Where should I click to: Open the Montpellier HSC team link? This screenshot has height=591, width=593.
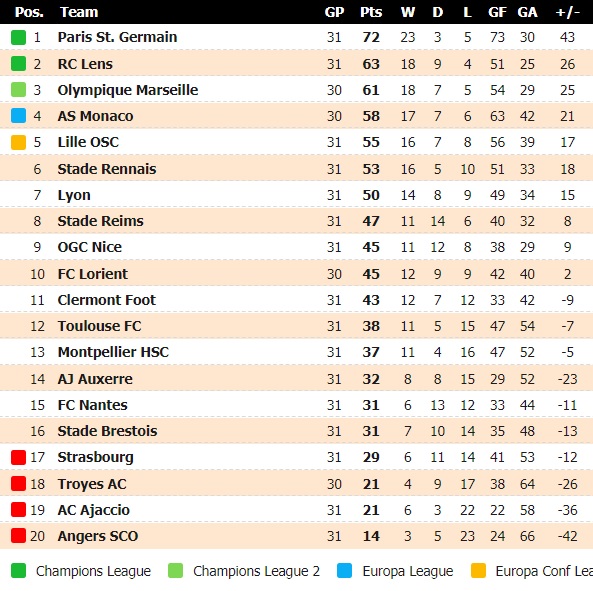click(113, 352)
